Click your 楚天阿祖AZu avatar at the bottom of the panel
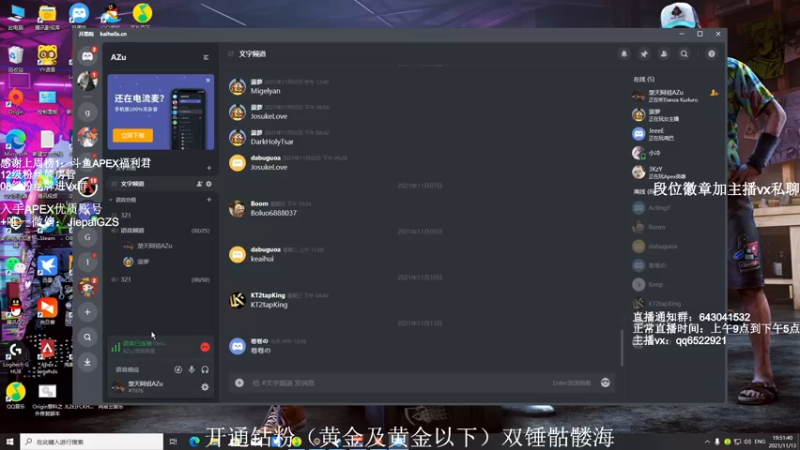Image resolution: width=800 pixels, height=450 pixels. tap(118, 387)
